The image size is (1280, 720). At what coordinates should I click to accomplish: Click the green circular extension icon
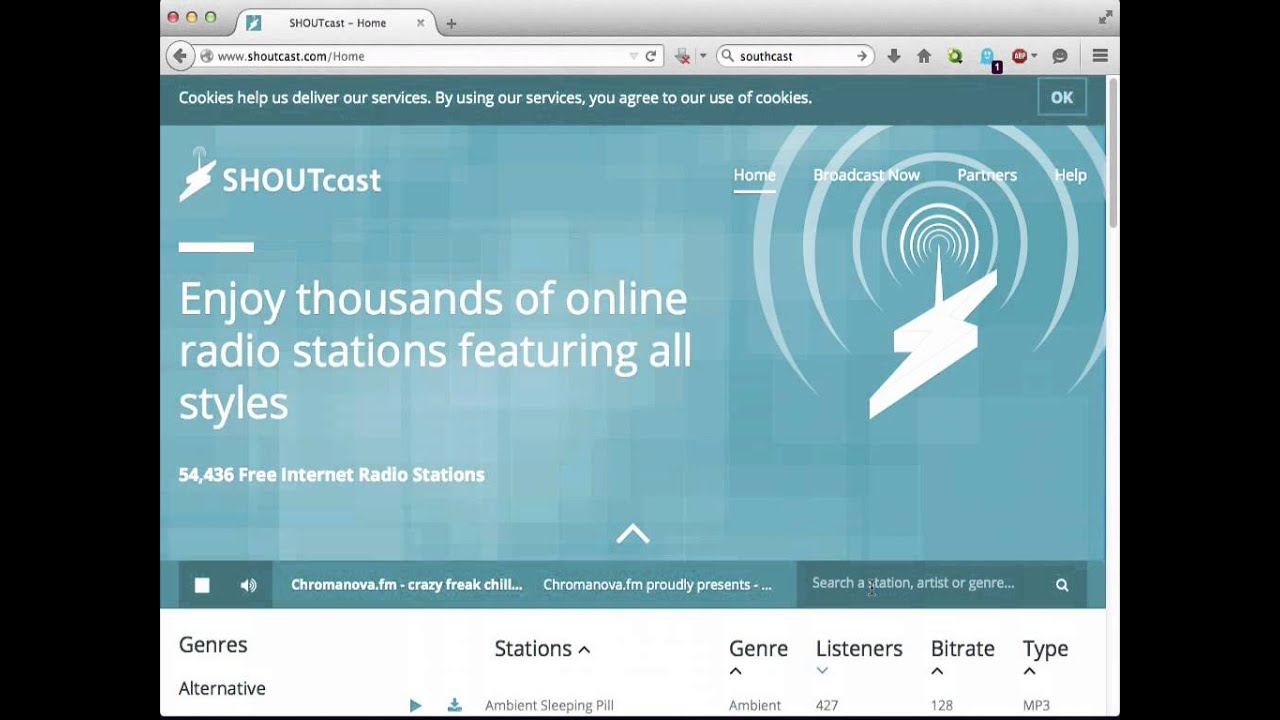(x=955, y=56)
